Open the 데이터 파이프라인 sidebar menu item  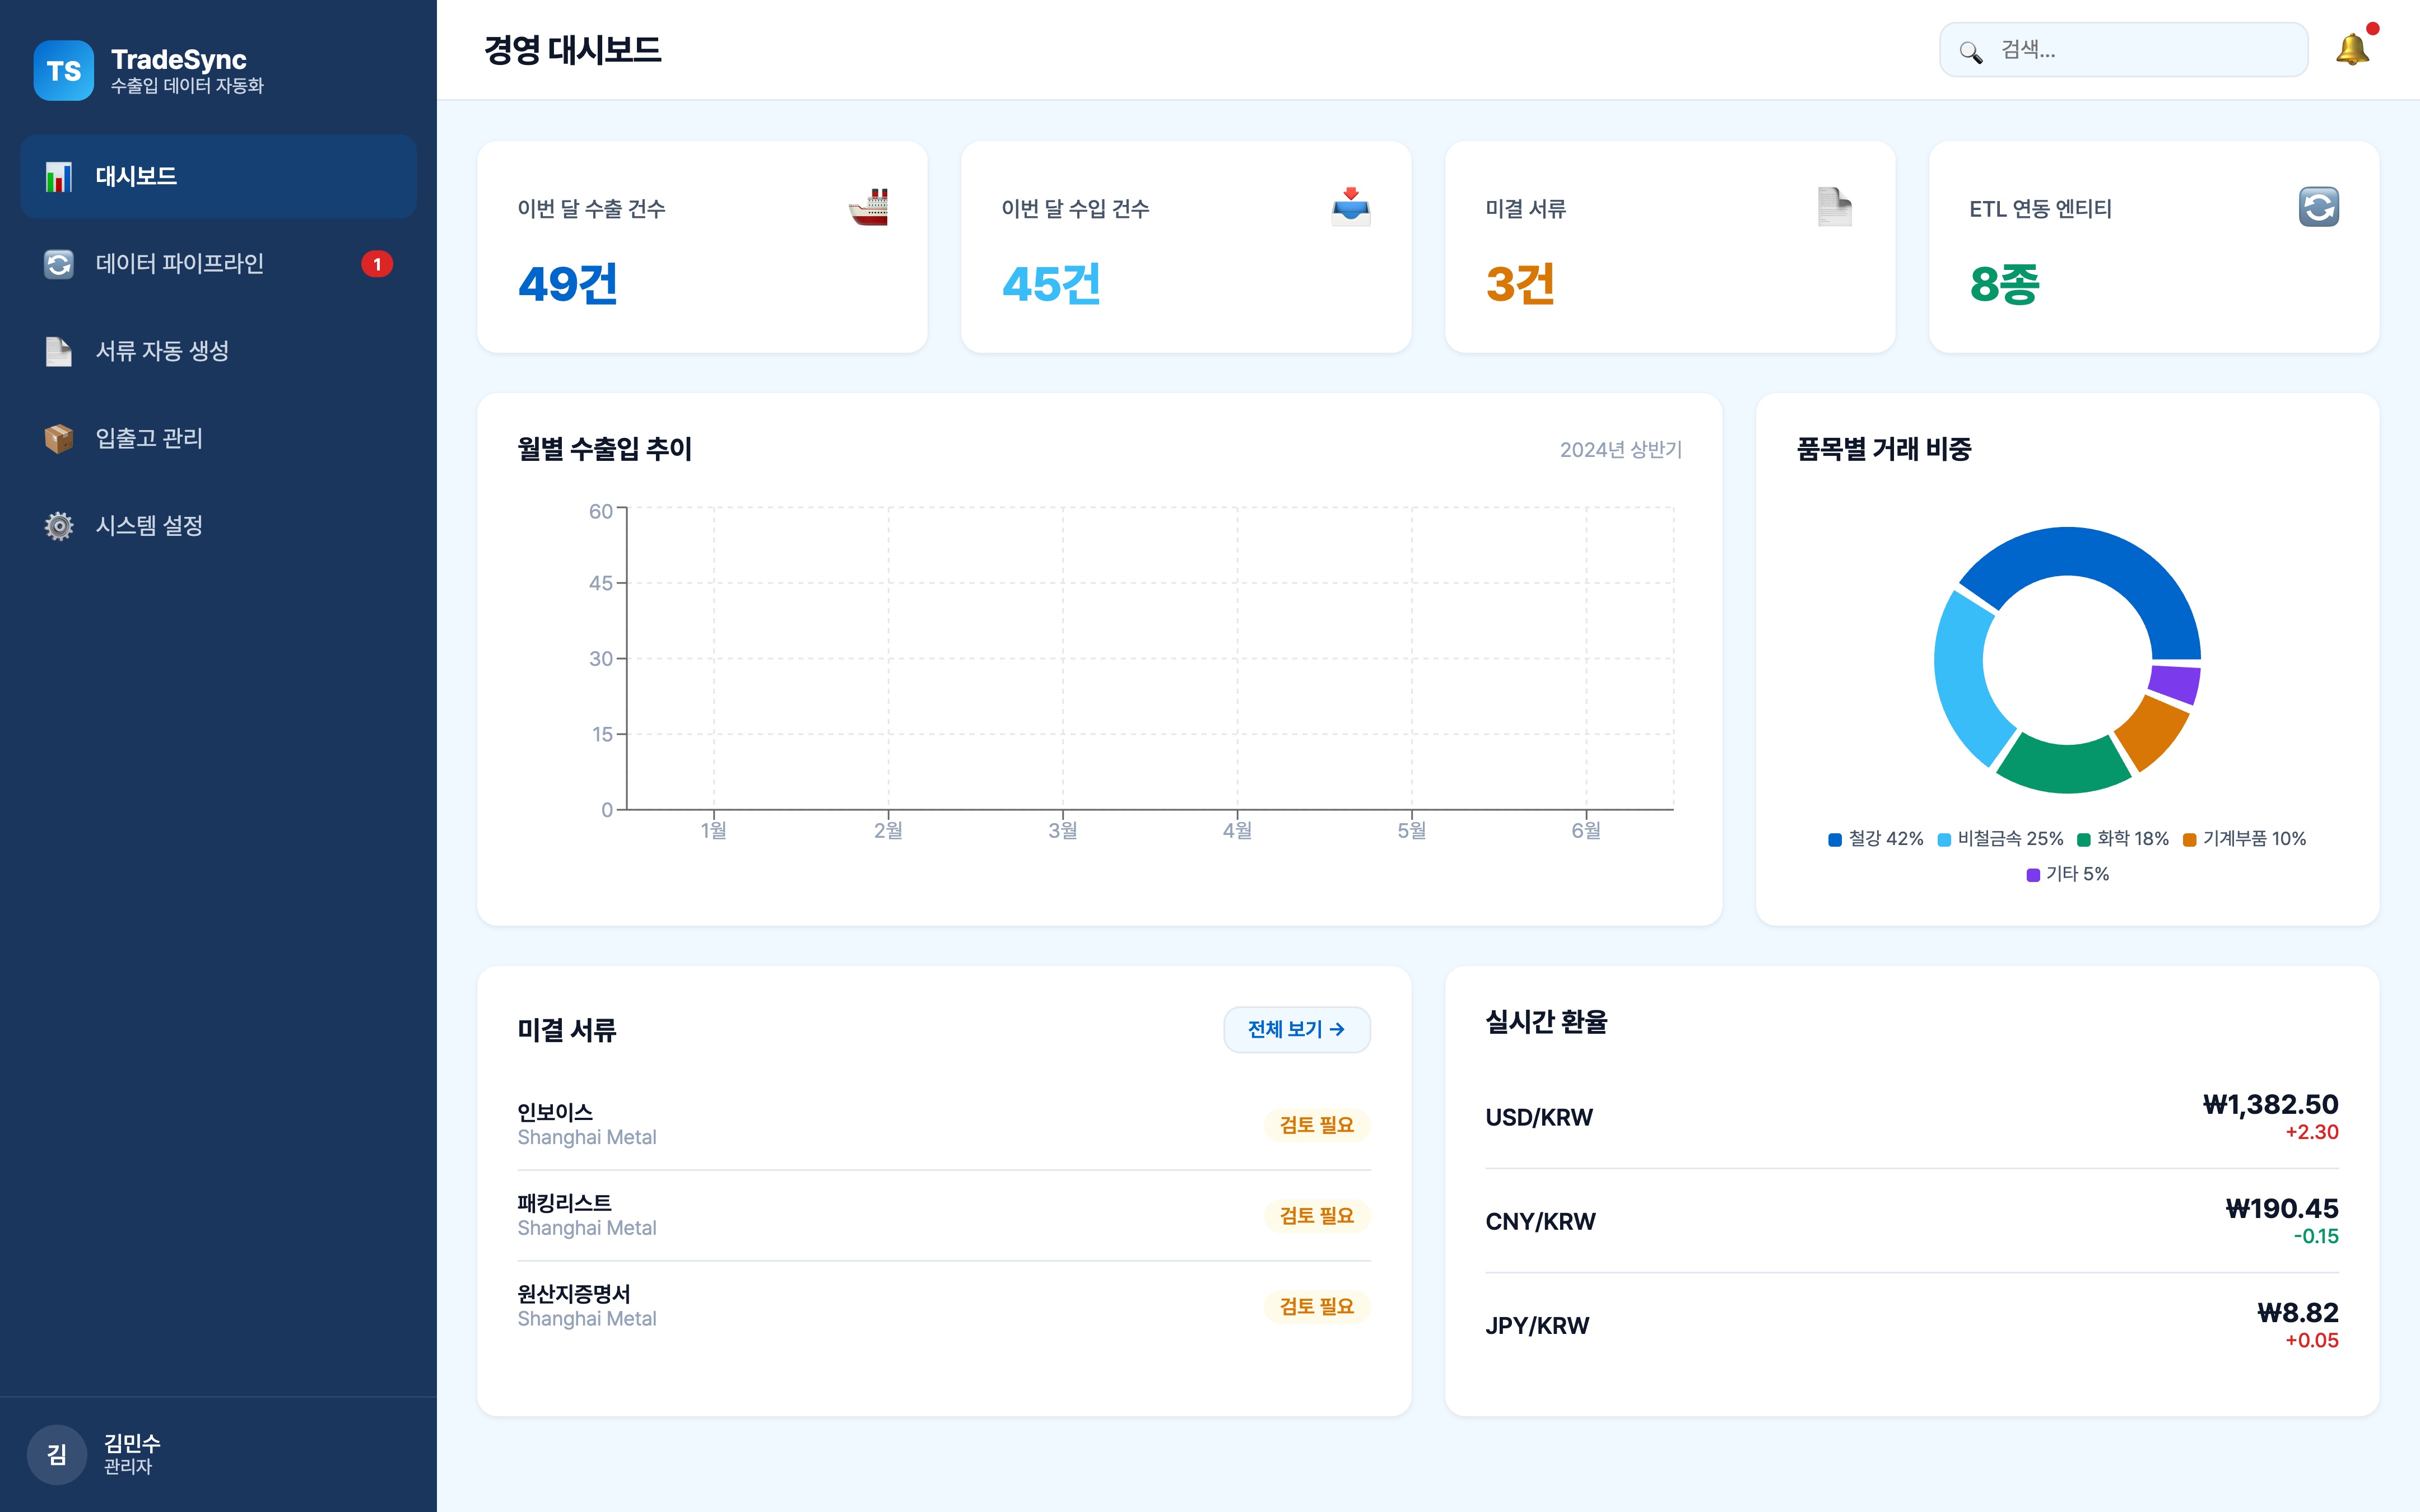180,263
